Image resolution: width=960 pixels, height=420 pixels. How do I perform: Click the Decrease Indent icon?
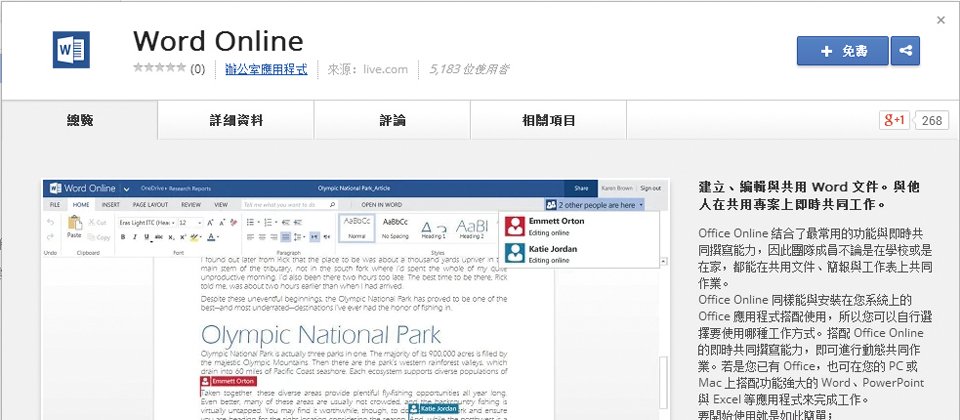[x=285, y=222]
